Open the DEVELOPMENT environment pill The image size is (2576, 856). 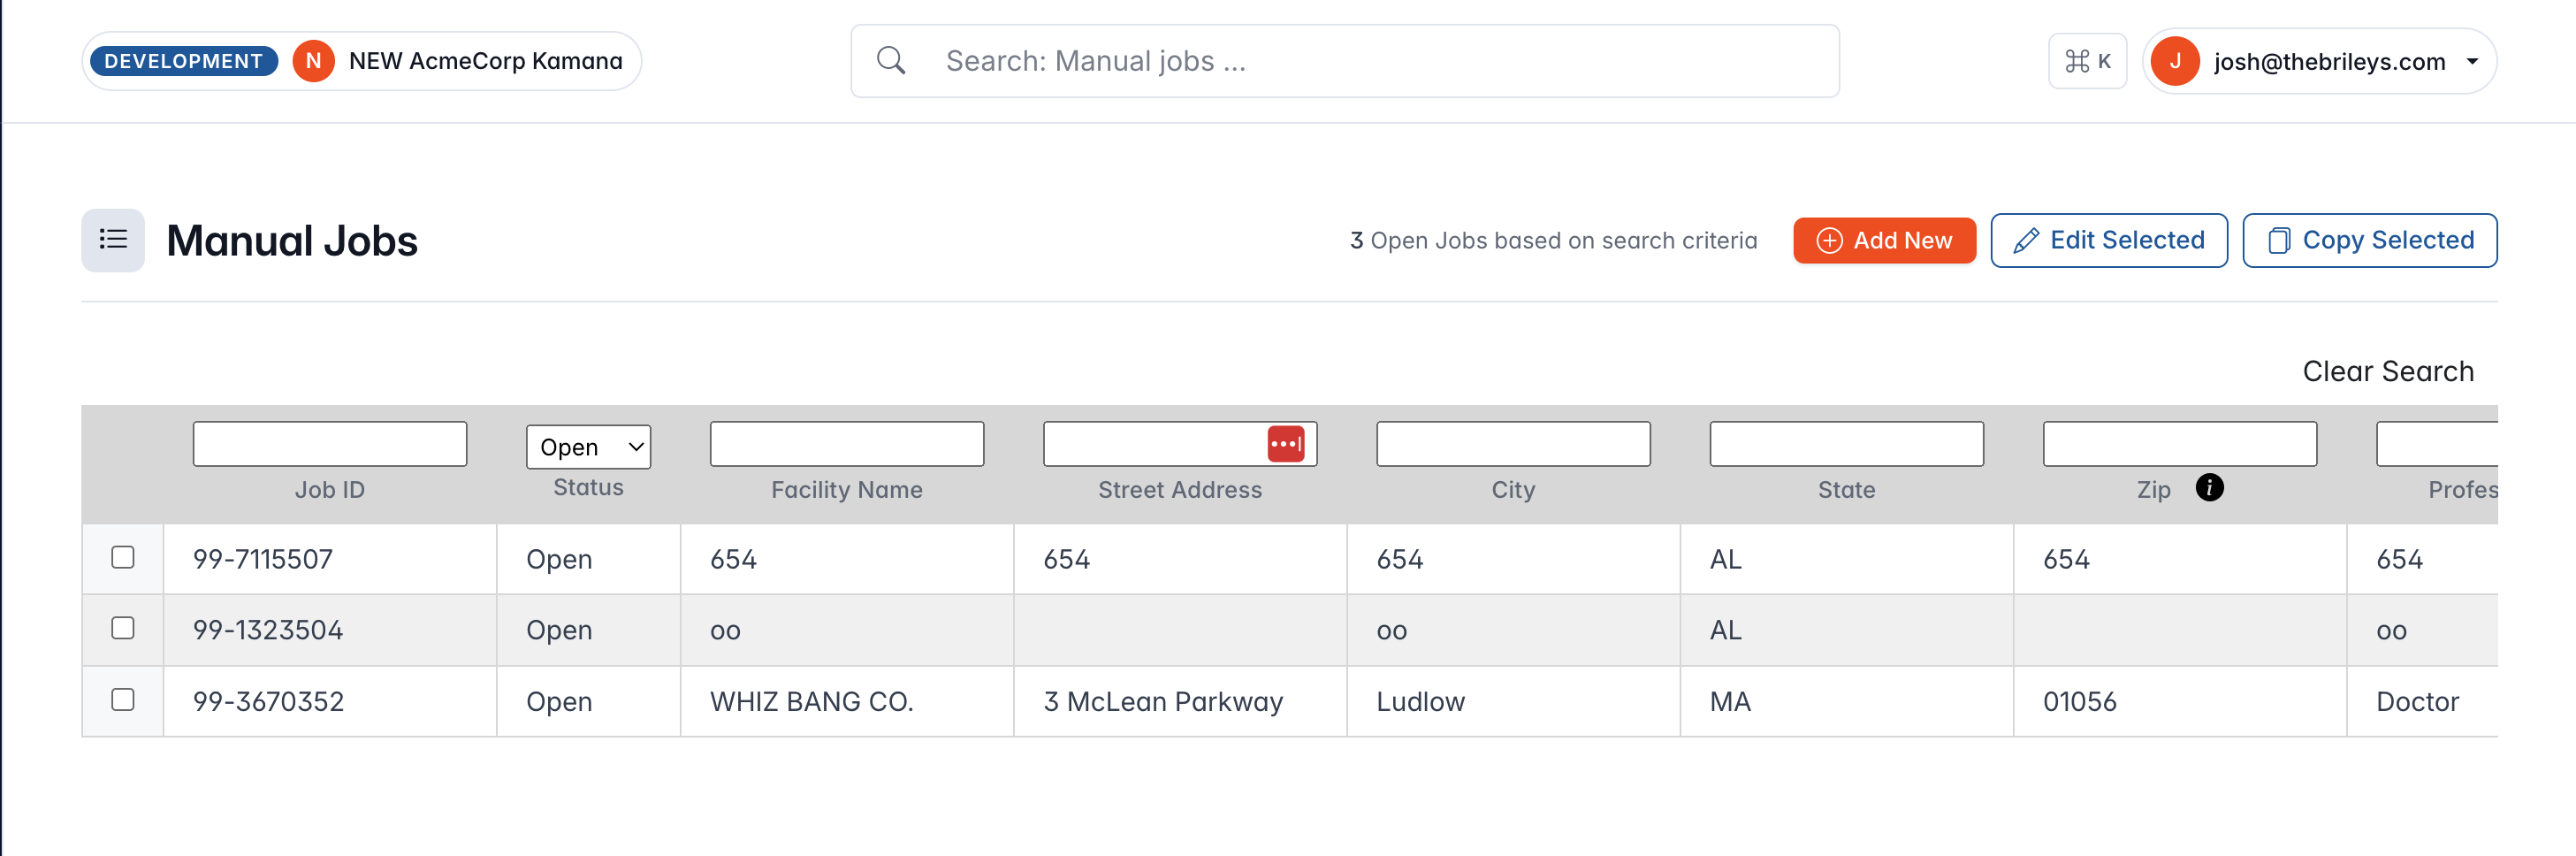(183, 60)
